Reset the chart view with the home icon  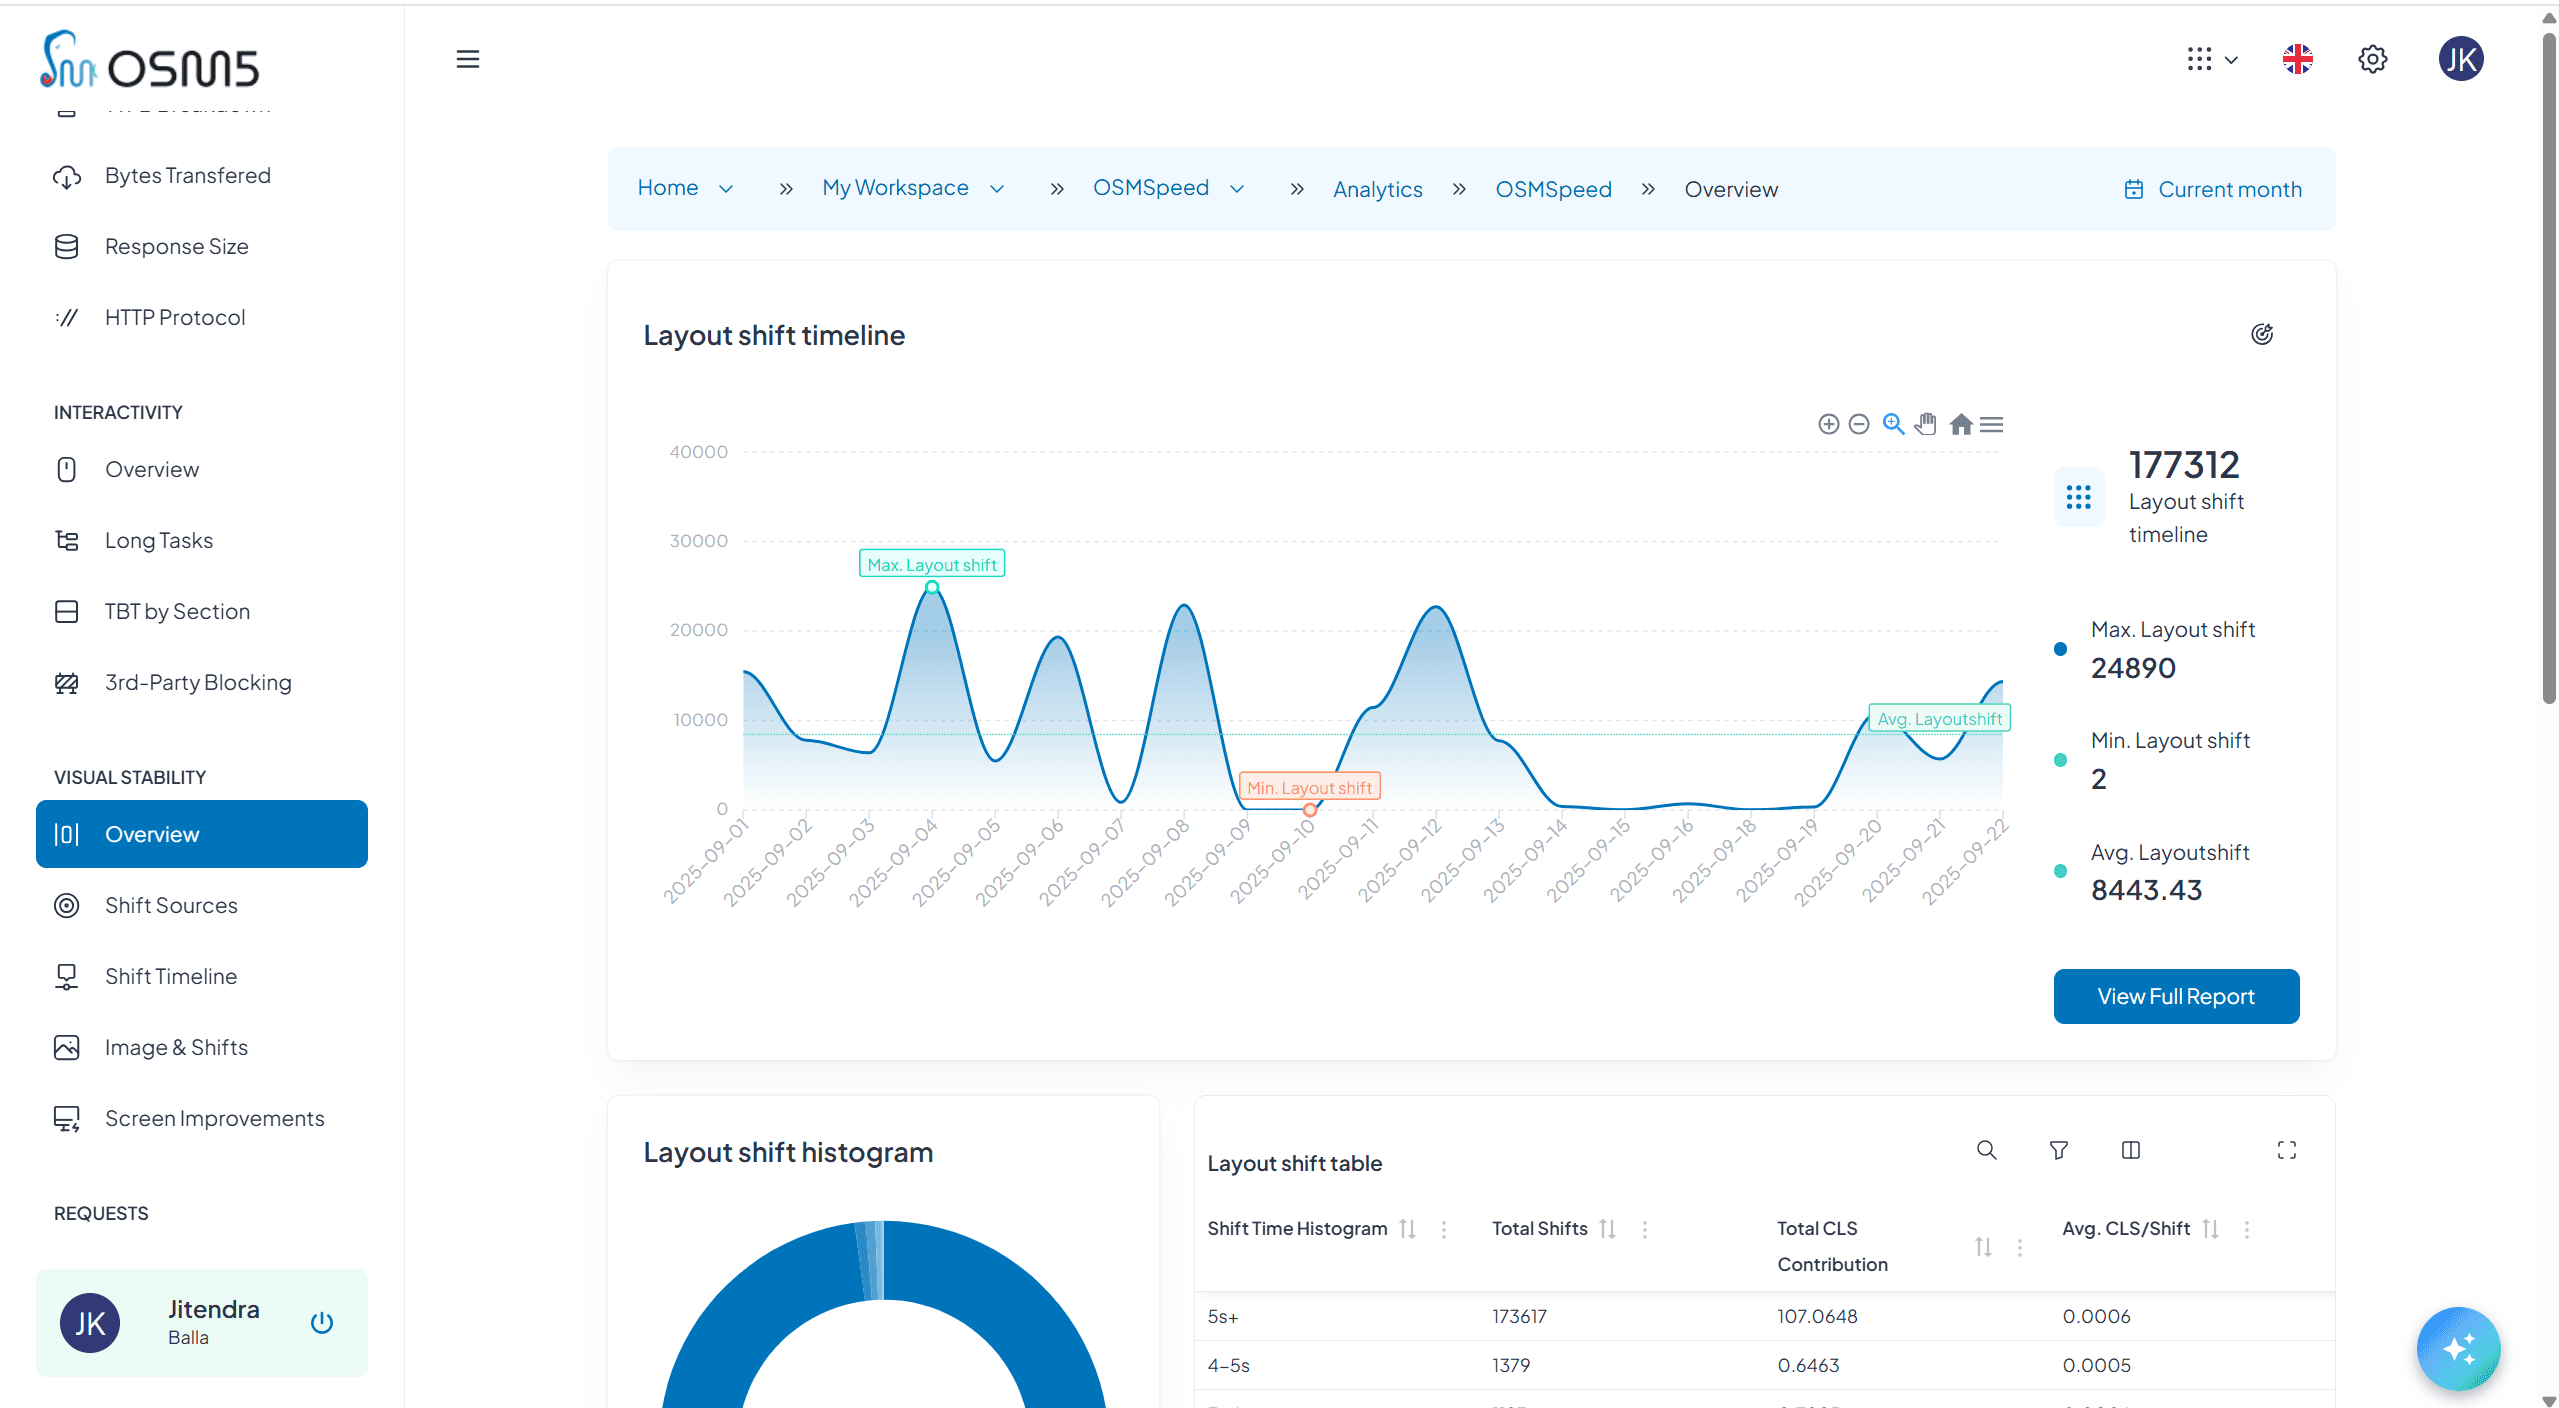[x=1960, y=424]
